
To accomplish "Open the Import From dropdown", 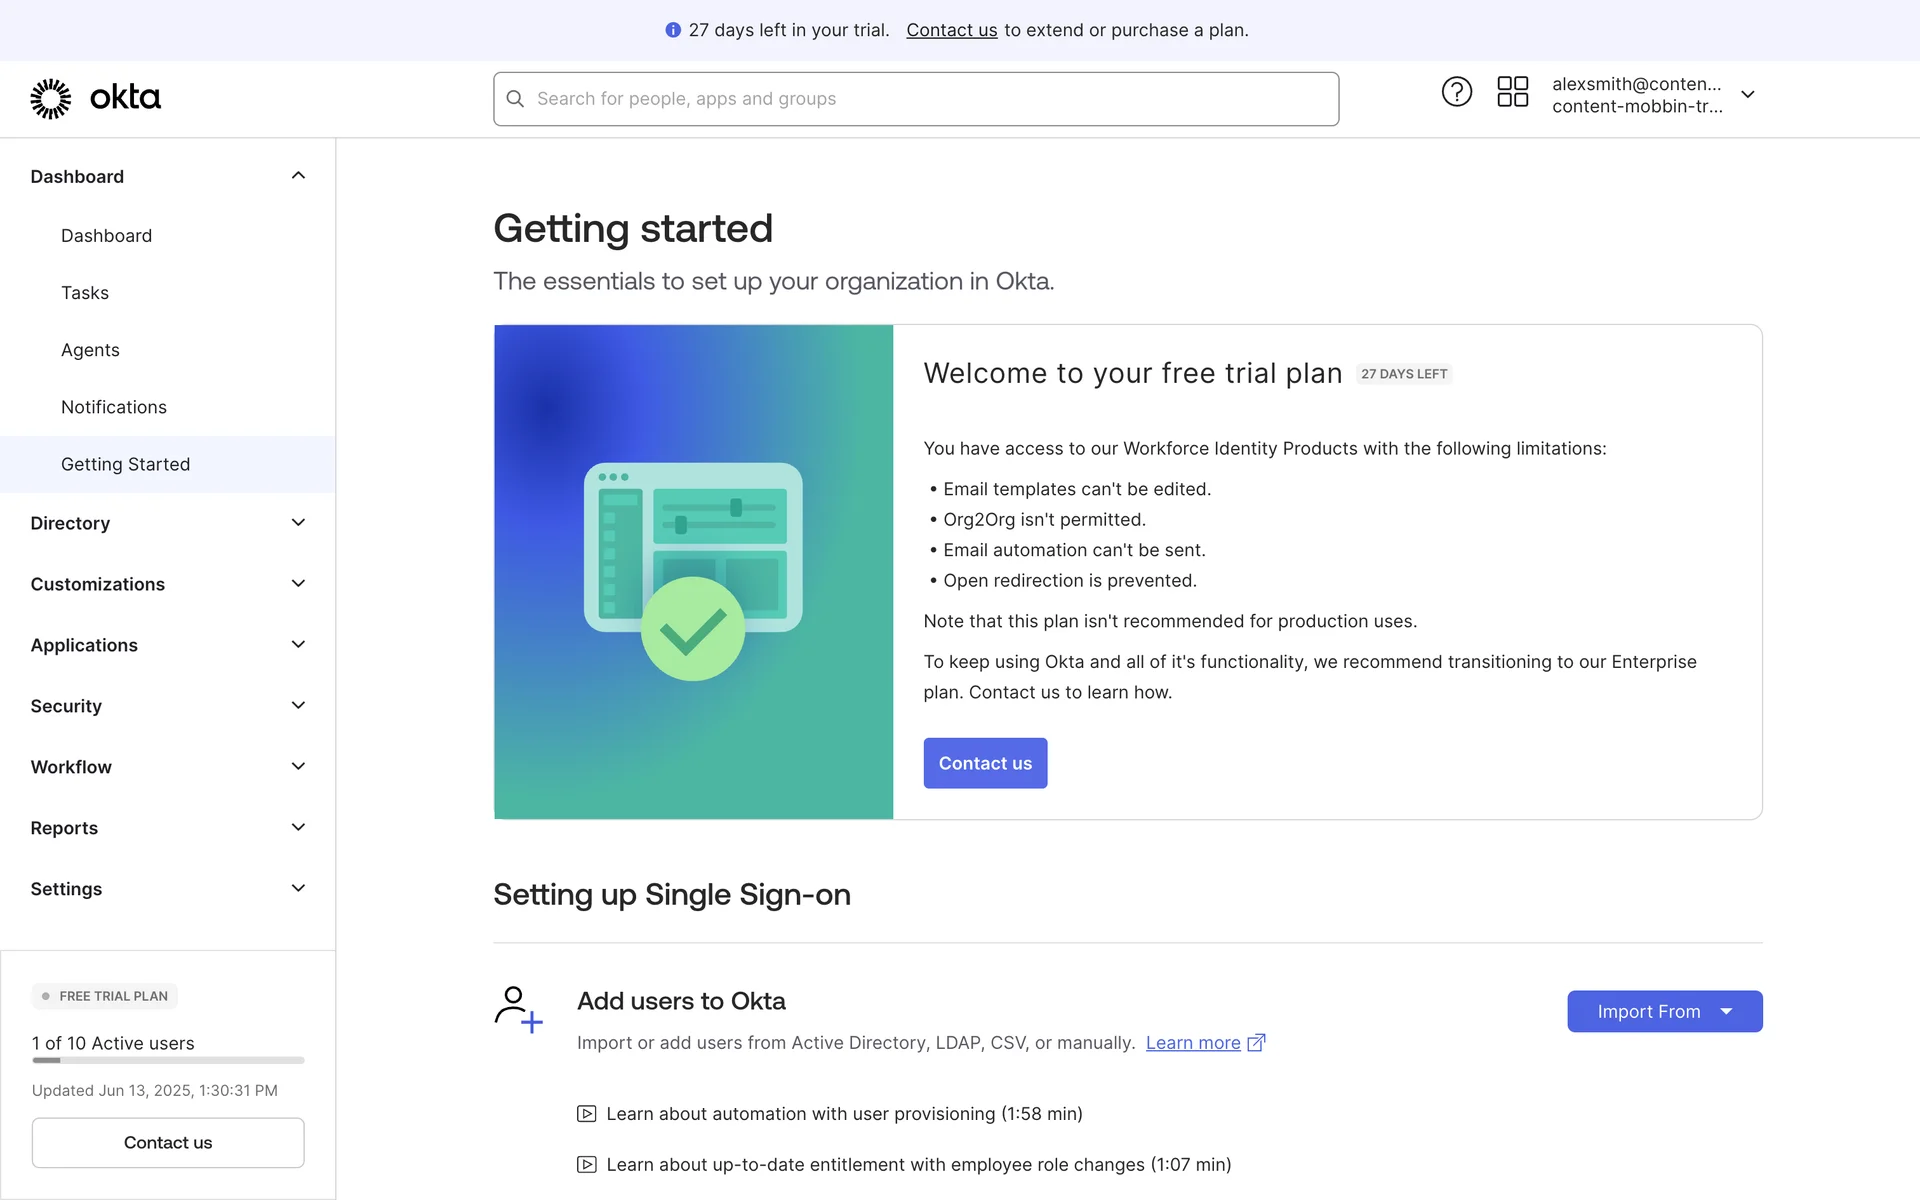I will pos(1664,1012).
